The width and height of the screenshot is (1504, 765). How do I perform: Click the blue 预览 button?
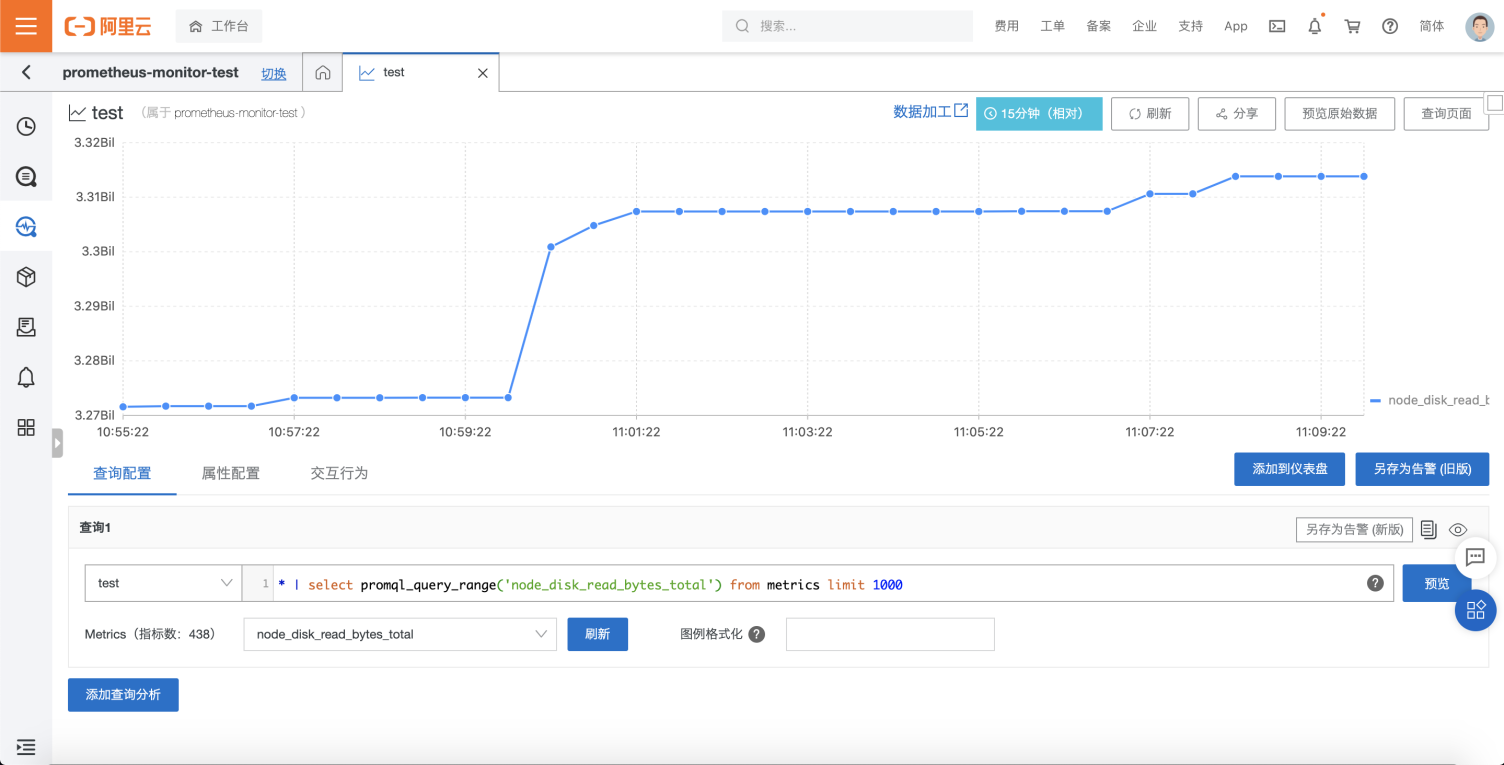1436,583
